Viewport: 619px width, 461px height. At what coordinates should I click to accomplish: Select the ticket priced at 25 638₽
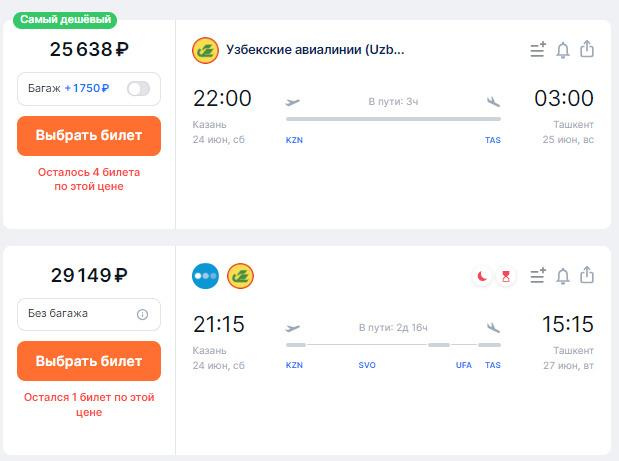click(x=89, y=135)
